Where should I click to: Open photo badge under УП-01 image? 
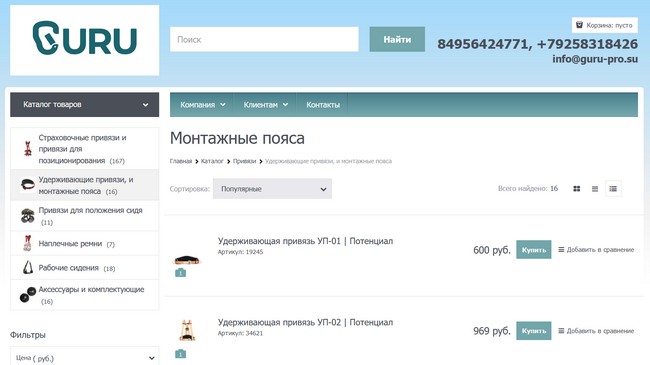coord(180,273)
